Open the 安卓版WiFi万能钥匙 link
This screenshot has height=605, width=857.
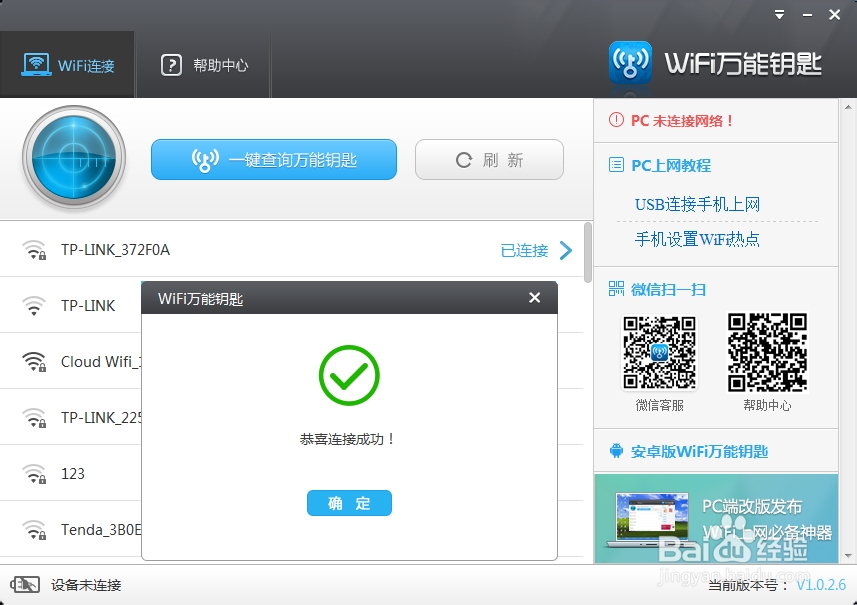coord(699,451)
